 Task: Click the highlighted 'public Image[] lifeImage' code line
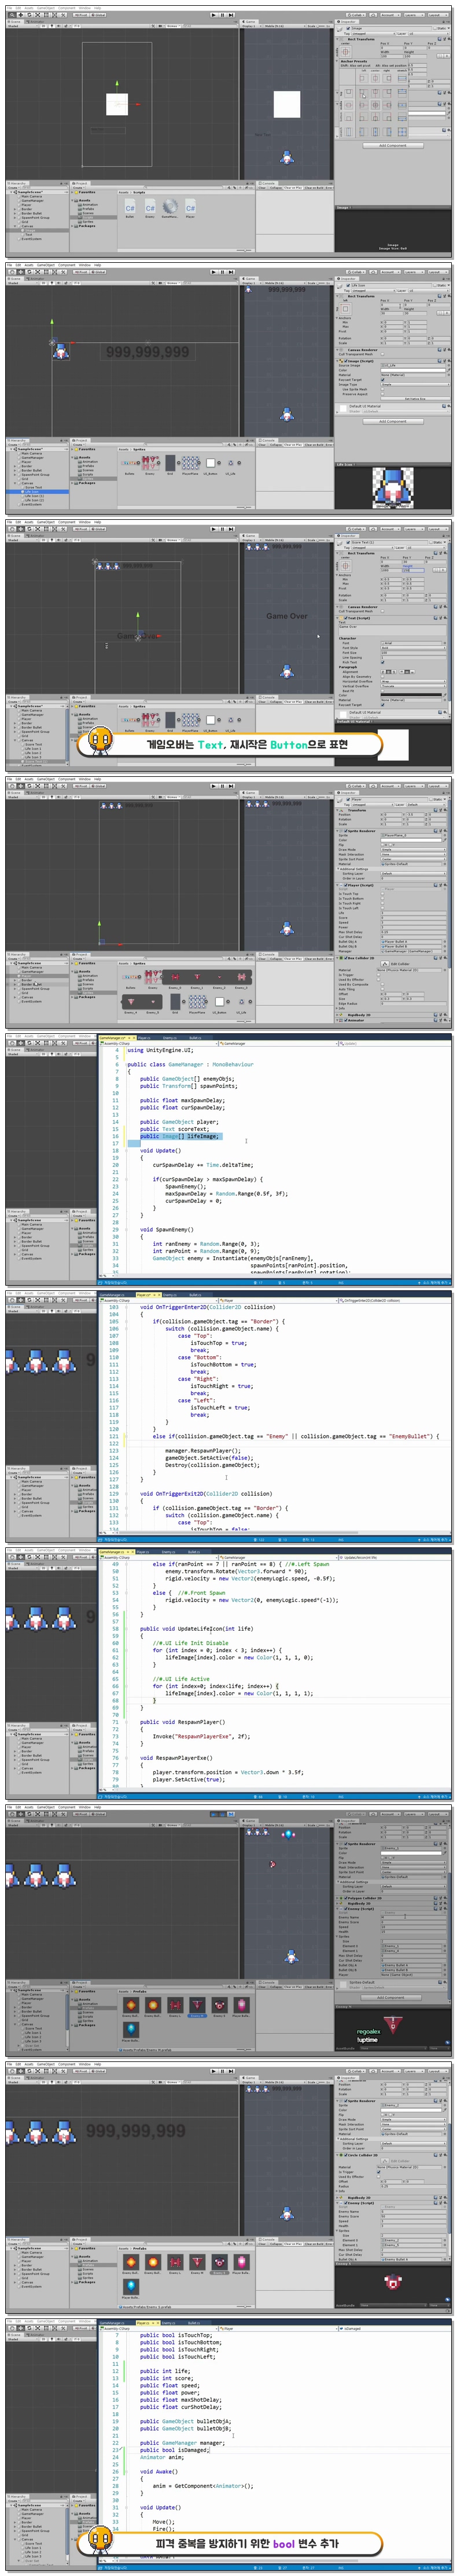click(x=179, y=1136)
